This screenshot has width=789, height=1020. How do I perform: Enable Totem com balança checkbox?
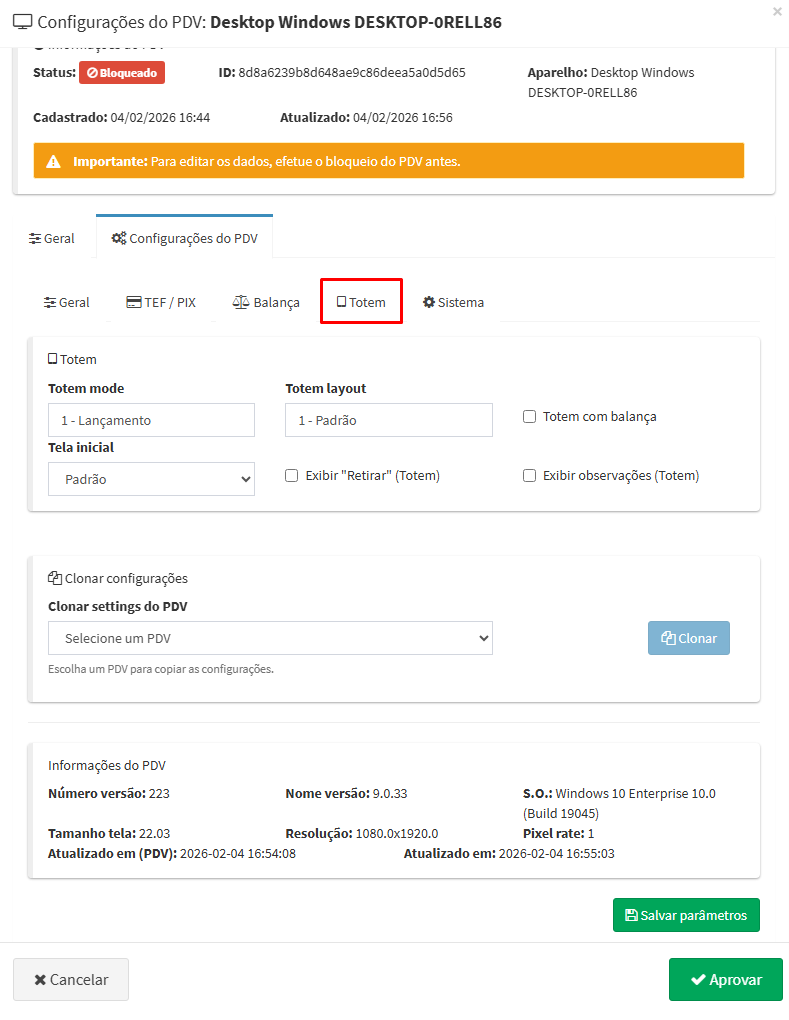530,417
